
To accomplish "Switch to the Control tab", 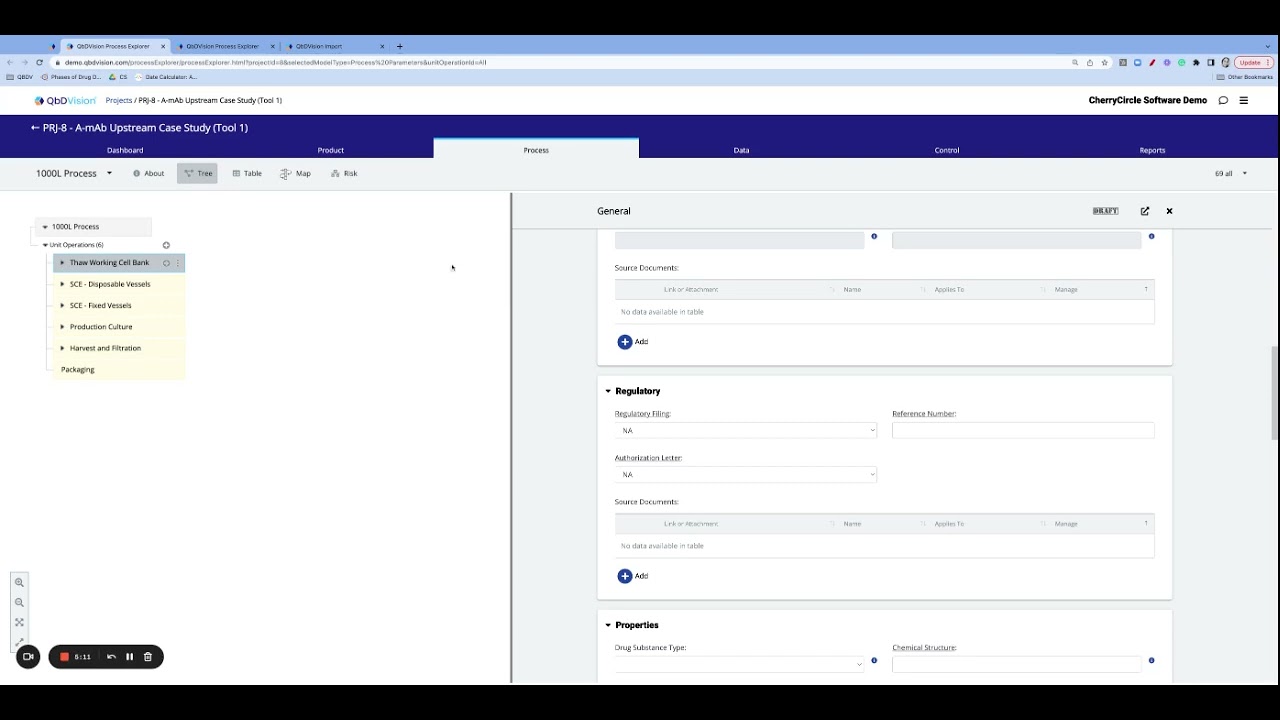I will (947, 150).
